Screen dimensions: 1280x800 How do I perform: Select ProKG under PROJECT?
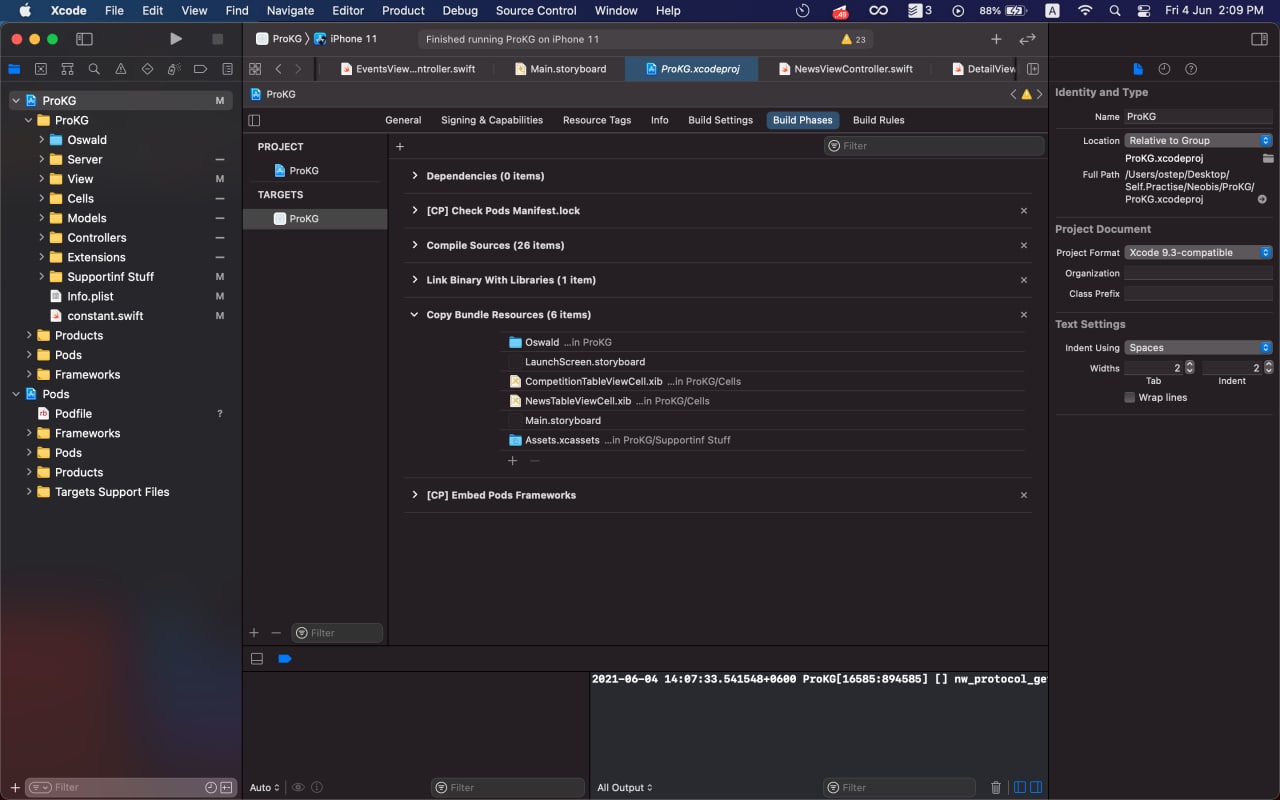(315, 170)
